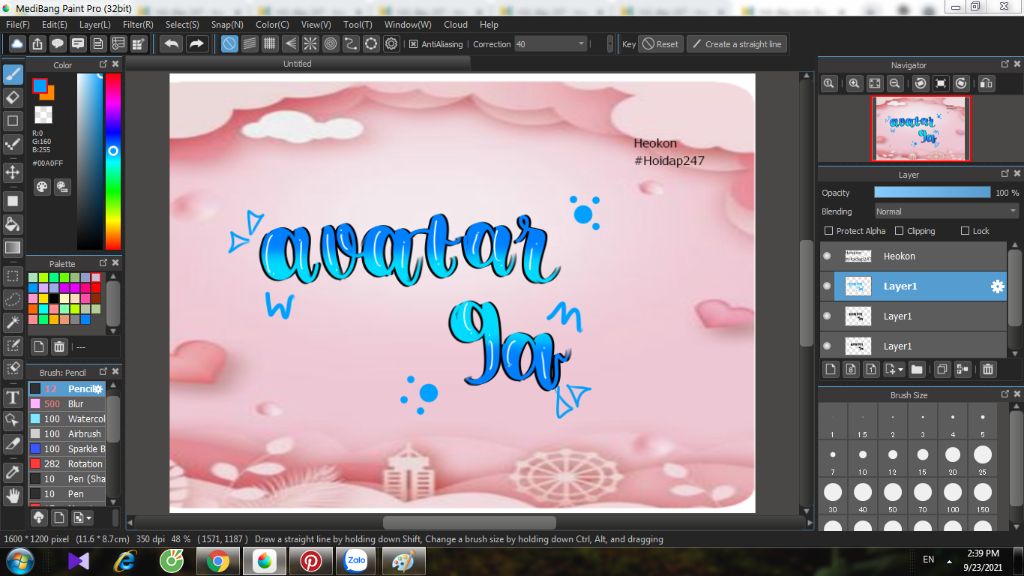
Task: Expand the add-brush dropdown
Action: click(x=88, y=518)
